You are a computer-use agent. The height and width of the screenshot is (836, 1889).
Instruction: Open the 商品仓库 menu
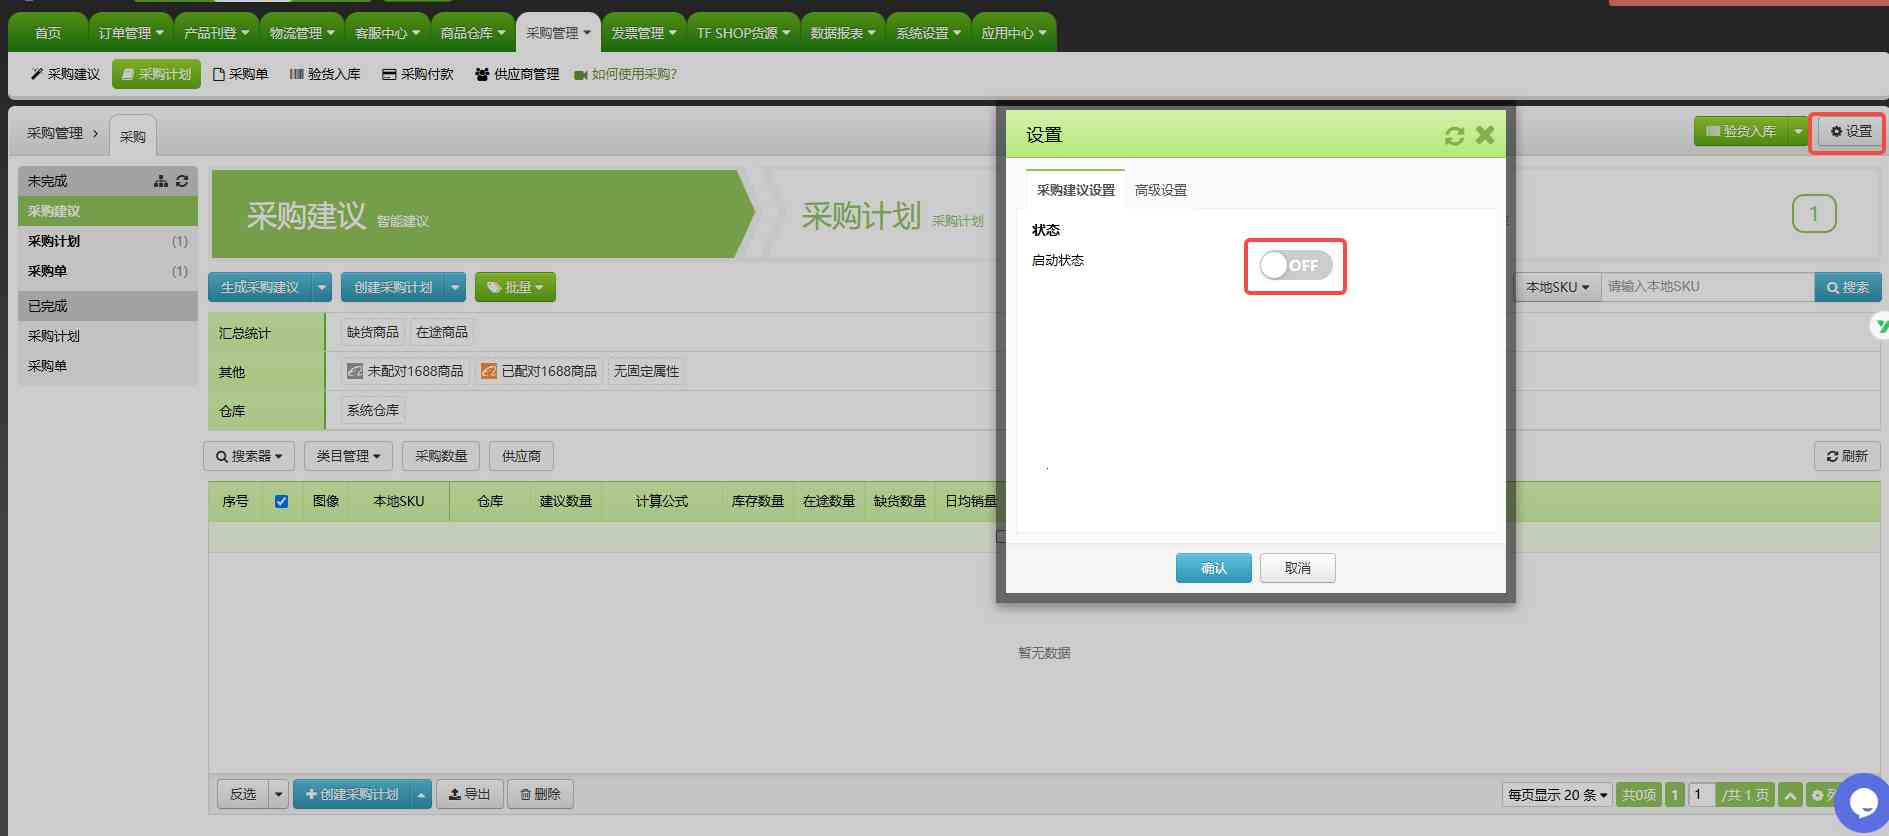(x=473, y=33)
